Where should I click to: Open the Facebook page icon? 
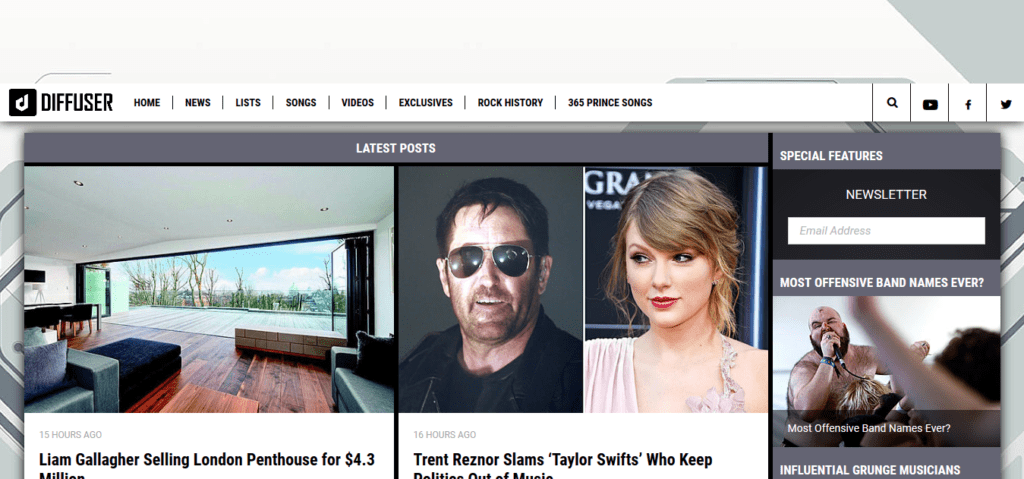tap(968, 104)
